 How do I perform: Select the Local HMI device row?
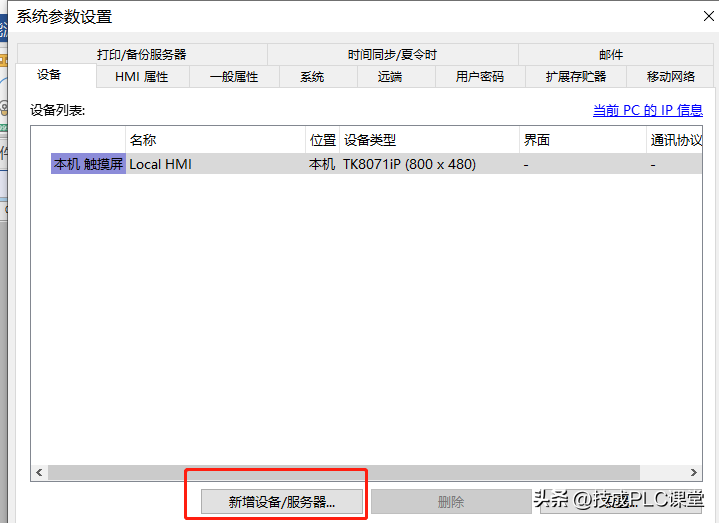(215, 164)
